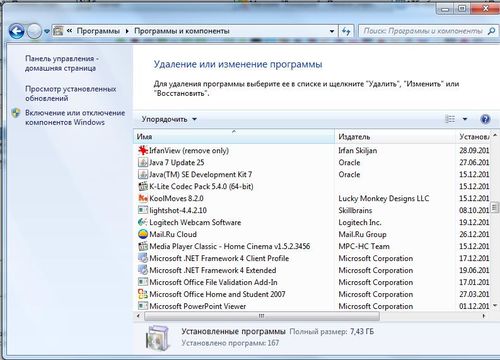Click the Control Panel icon in address bar

pos(58,31)
